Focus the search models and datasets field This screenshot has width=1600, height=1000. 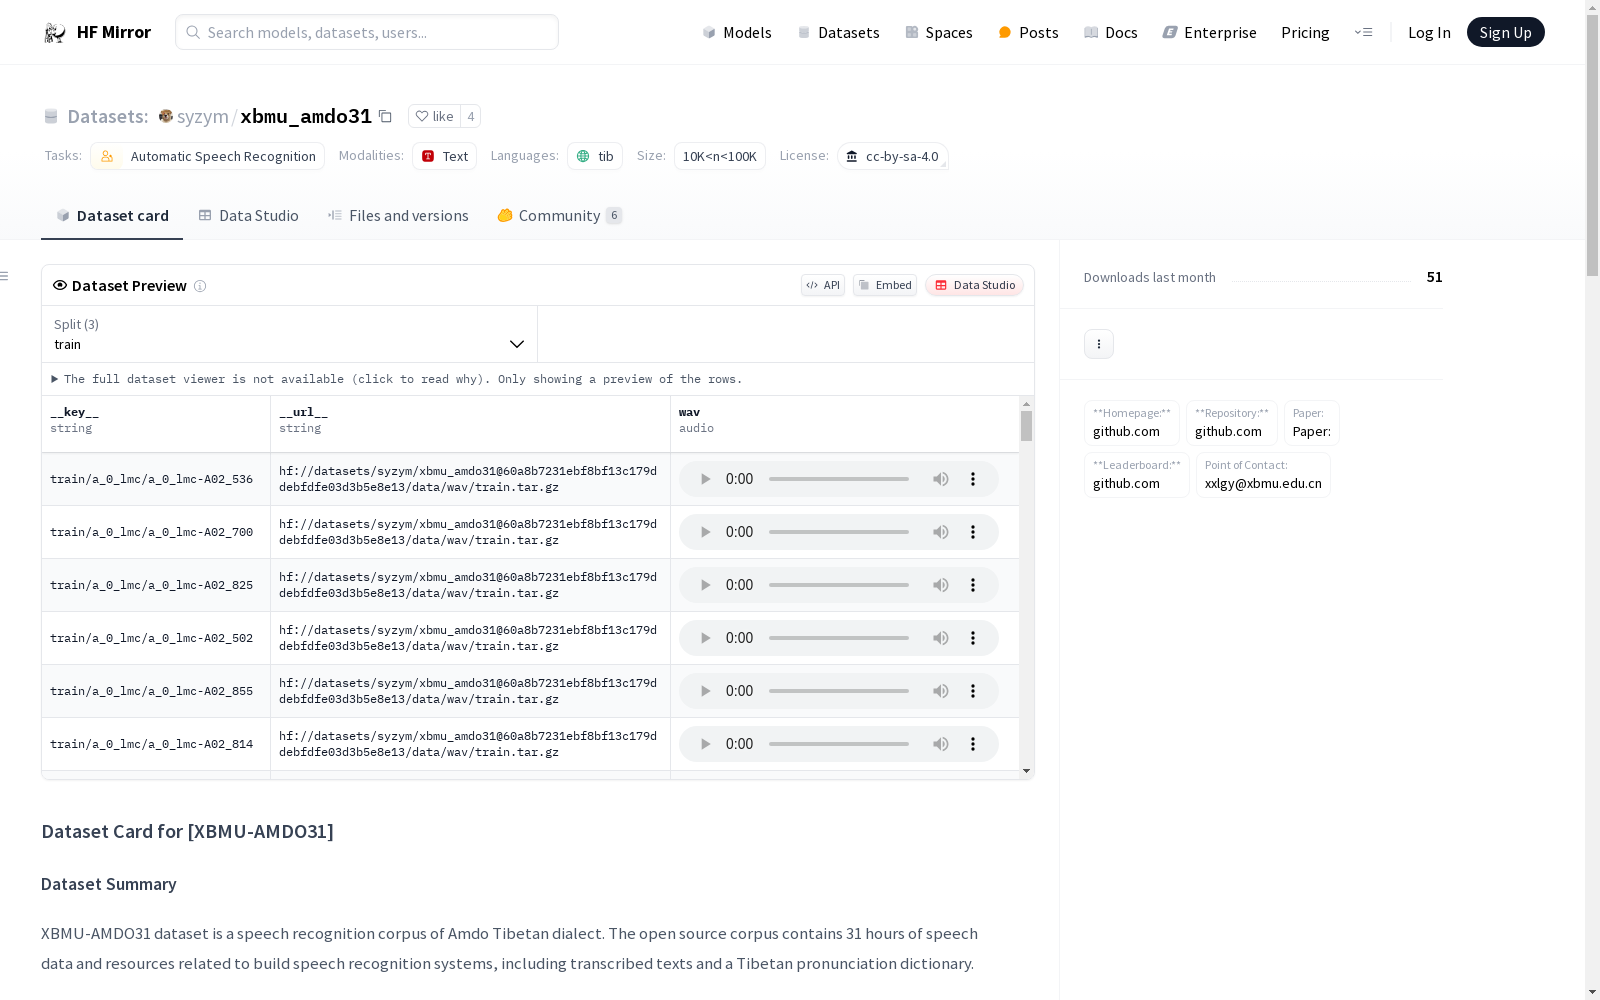tap(367, 32)
